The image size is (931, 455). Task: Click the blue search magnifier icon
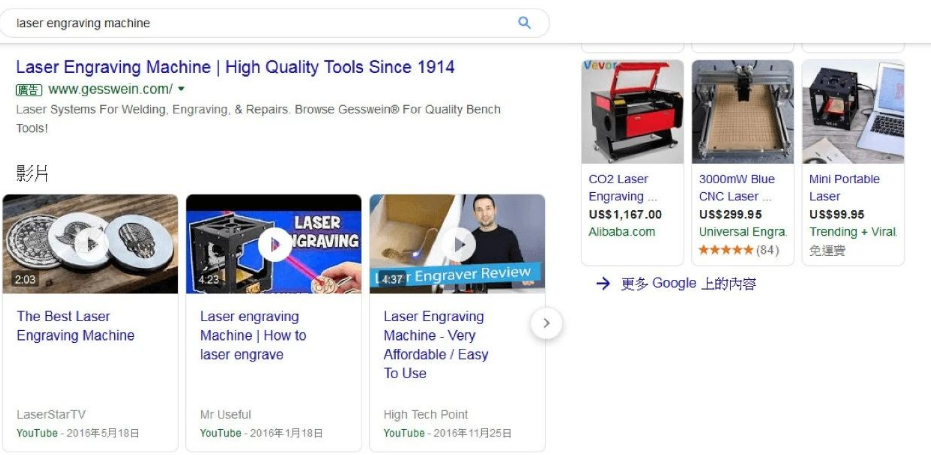coord(524,23)
